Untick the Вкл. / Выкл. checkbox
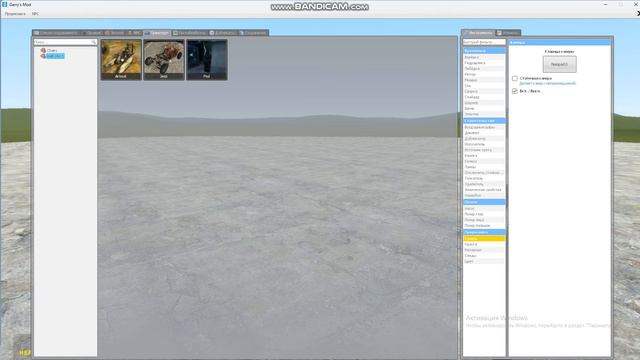 pyautogui.click(x=515, y=91)
